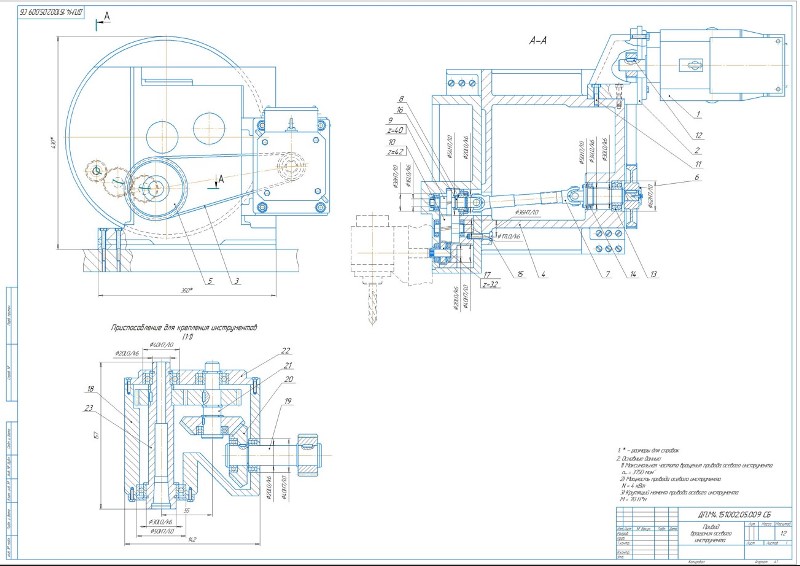The image size is (800, 566).
Task: Click sheet count '12' in the title block
Action: (x=784, y=533)
